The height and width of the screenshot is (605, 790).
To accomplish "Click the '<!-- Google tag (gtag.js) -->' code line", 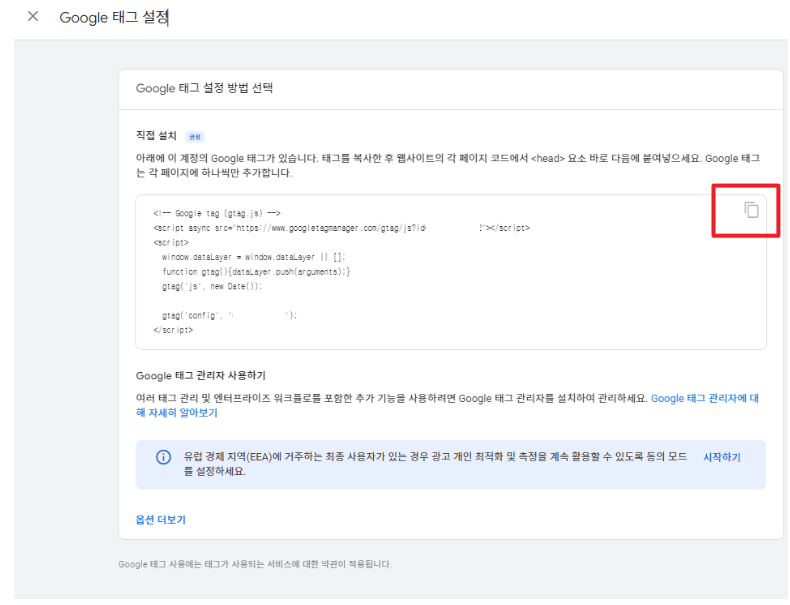I will (217, 213).
